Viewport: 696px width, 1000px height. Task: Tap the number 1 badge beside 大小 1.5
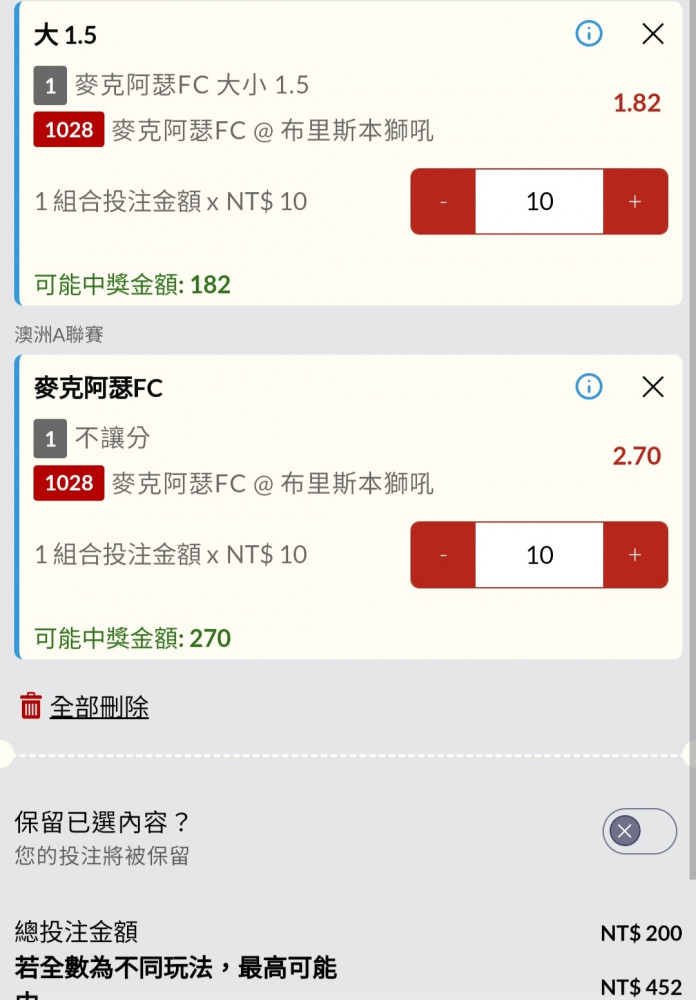pyautogui.click(x=50, y=86)
